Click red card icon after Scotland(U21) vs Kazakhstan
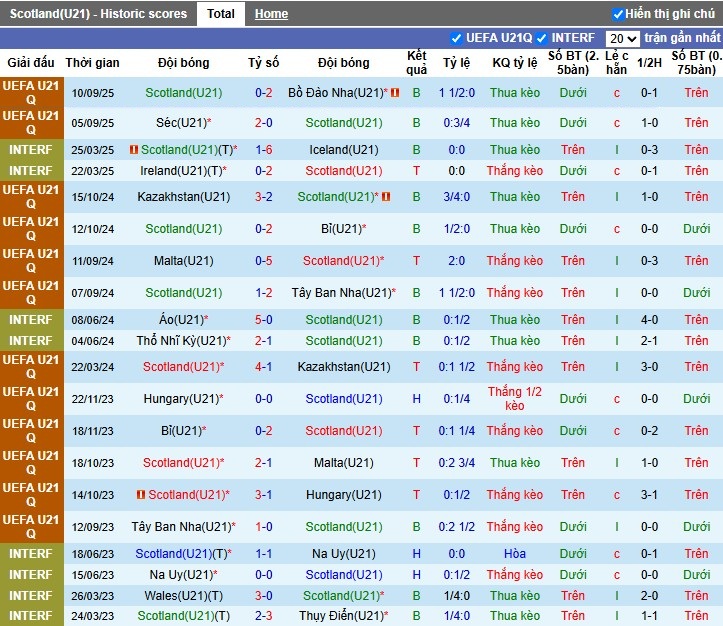Image resolution: width=723 pixels, height=626 pixels. pos(386,197)
